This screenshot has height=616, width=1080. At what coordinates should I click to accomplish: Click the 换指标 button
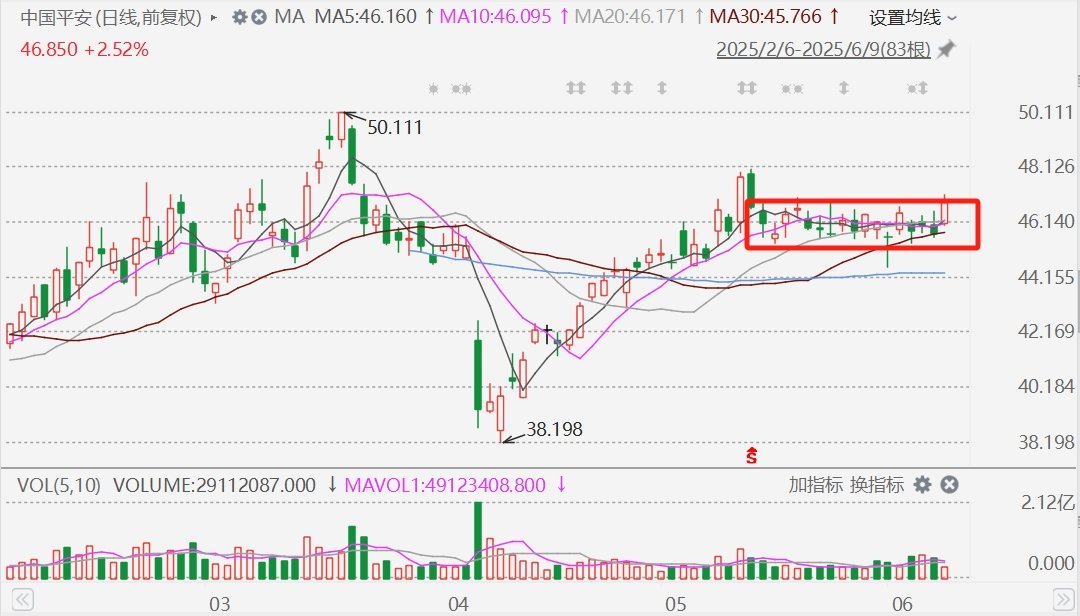click(876, 484)
